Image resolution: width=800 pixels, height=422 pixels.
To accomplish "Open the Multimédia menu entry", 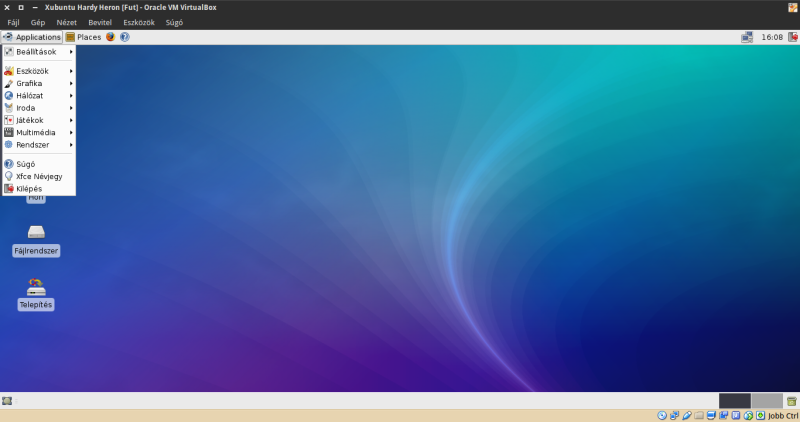I will 39,132.
